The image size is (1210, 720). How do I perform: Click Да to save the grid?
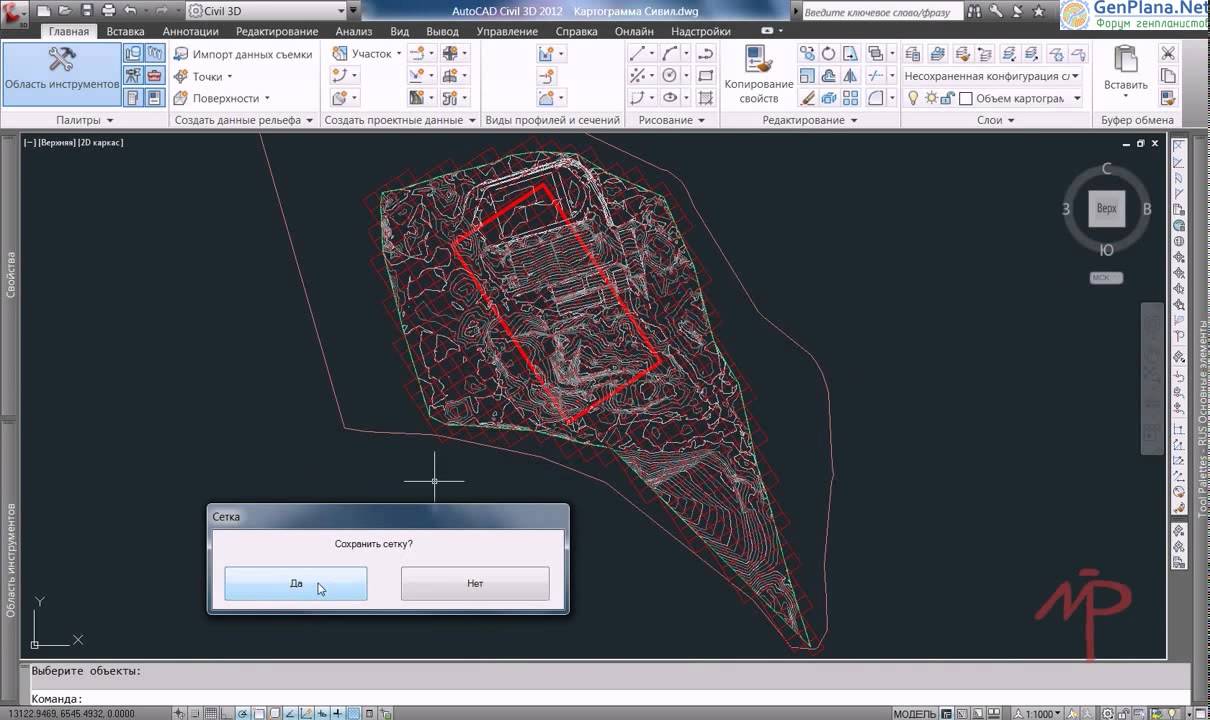tap(296, 583)
